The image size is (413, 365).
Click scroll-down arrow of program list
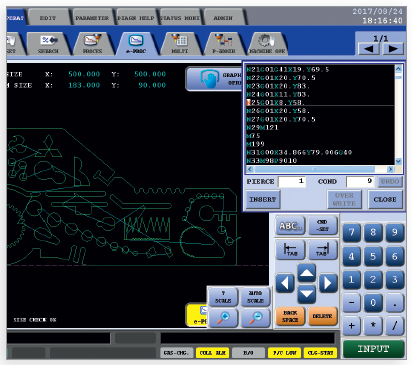(398, 161)
